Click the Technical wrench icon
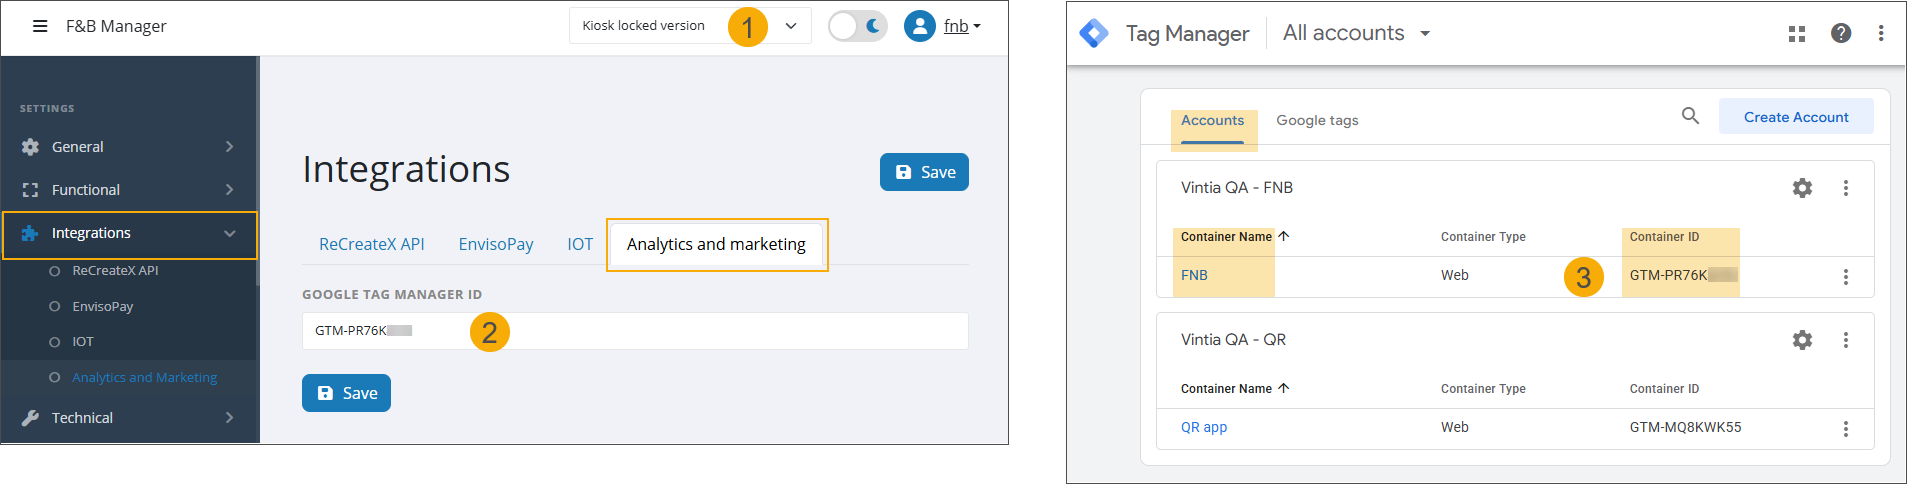 (x=30, y=418)
